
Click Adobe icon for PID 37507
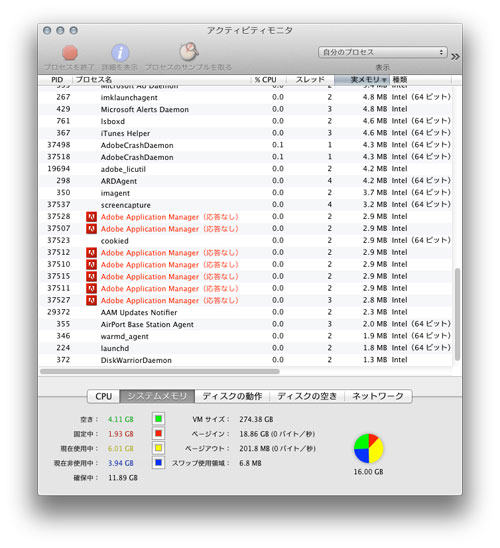91,229
